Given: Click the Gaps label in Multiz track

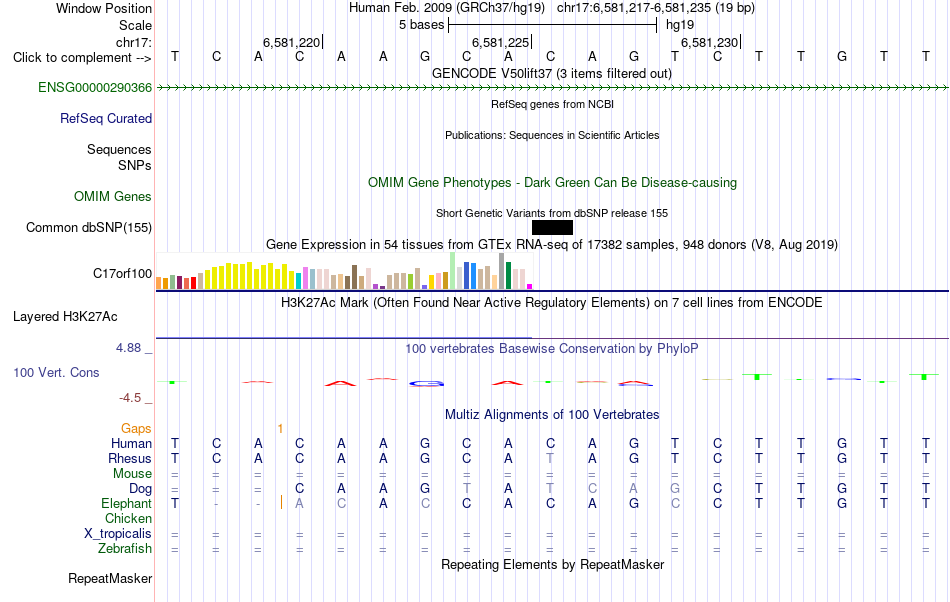Looking at the screenshot, I should pos(136,429).
